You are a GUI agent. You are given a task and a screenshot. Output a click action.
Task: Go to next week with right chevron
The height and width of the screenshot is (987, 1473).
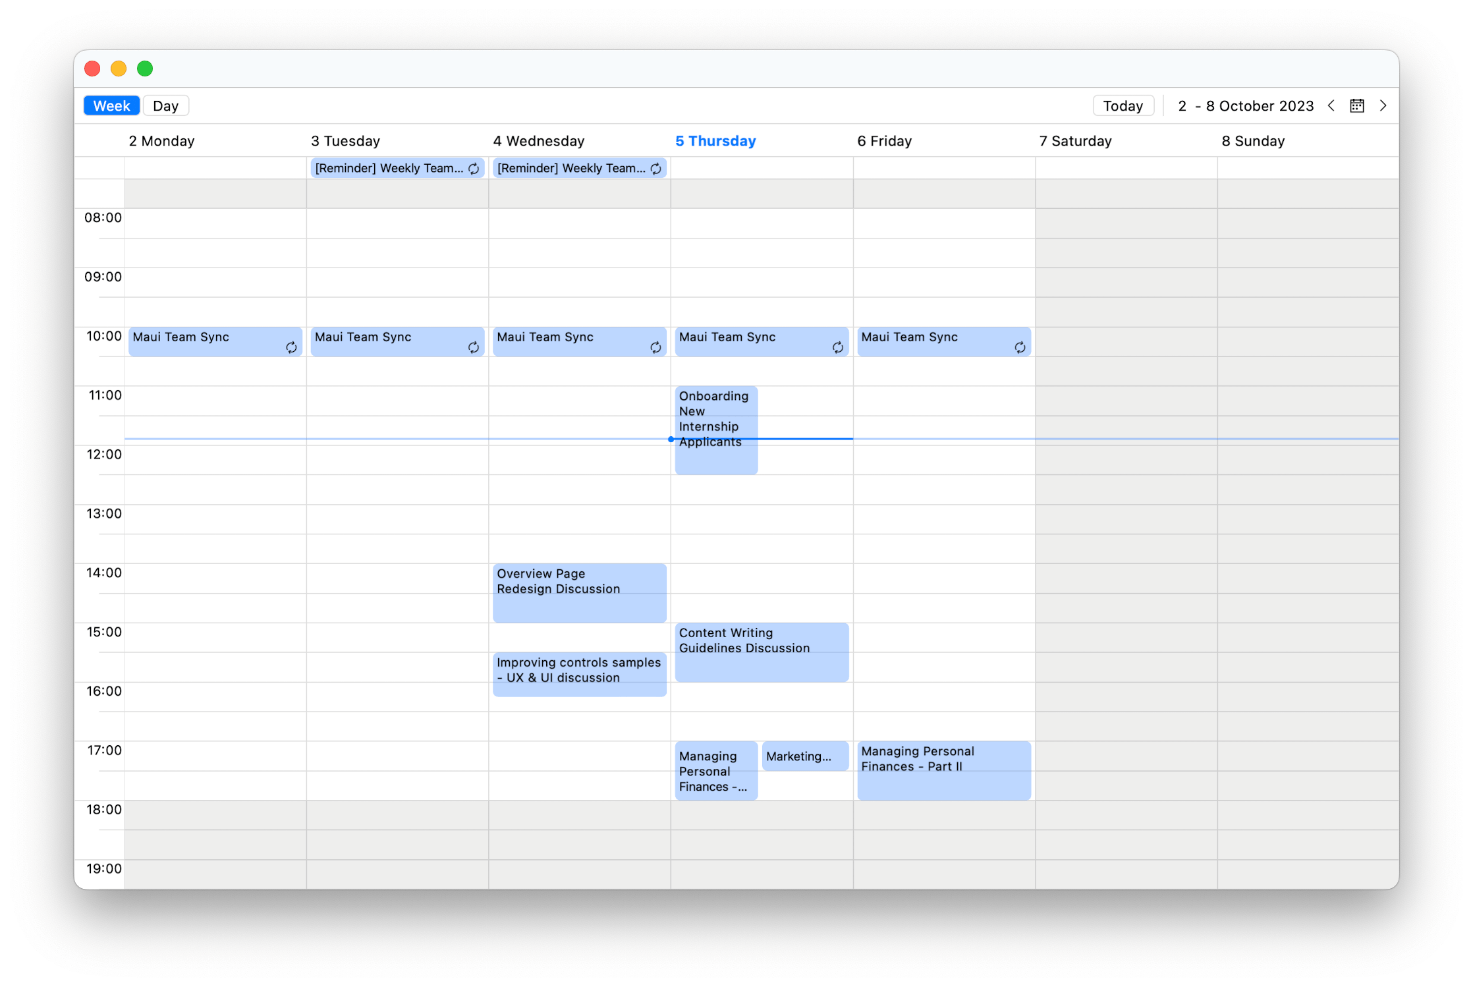click(1383, 106)
